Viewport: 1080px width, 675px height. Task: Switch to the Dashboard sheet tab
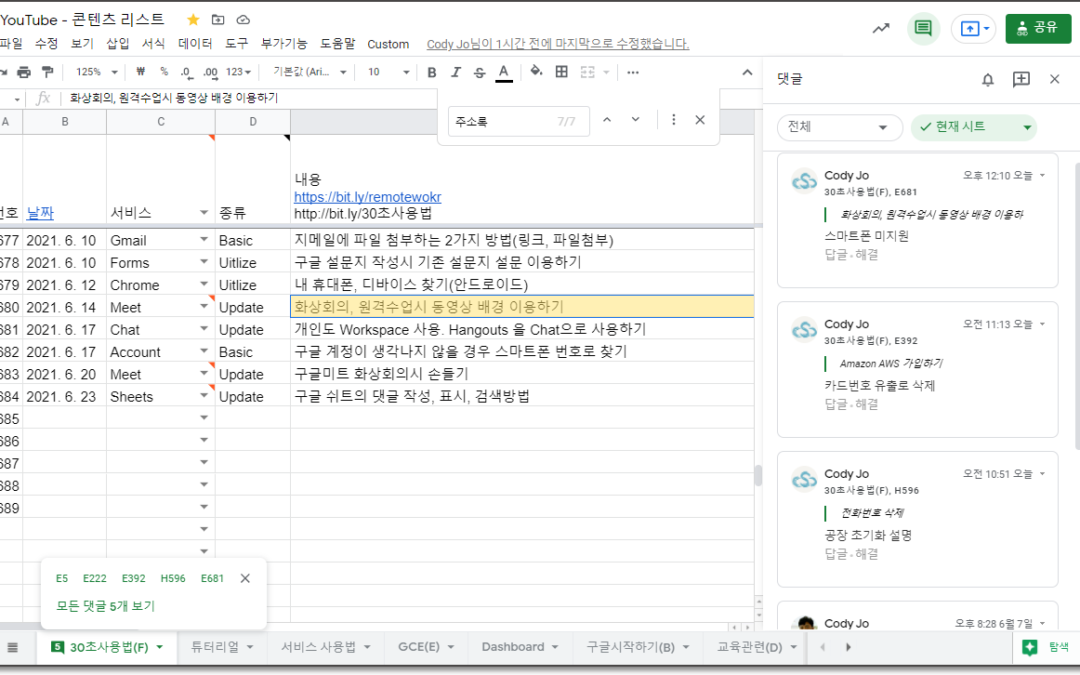519,647
